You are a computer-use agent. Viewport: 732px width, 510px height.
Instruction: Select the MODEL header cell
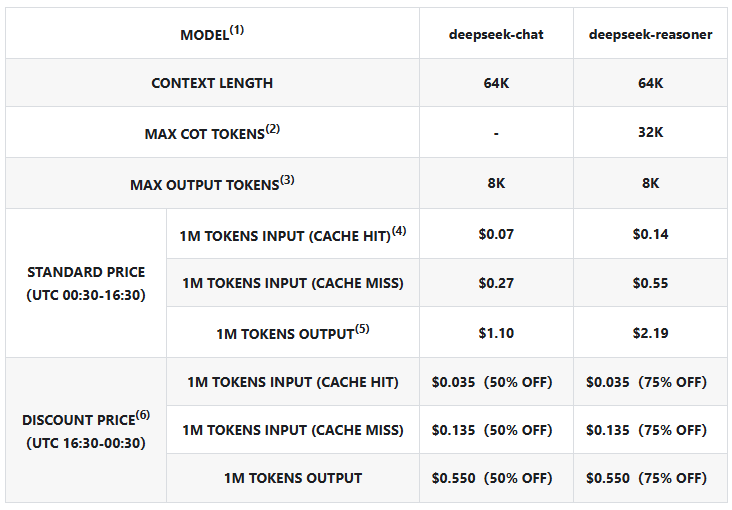pos(212,34)
